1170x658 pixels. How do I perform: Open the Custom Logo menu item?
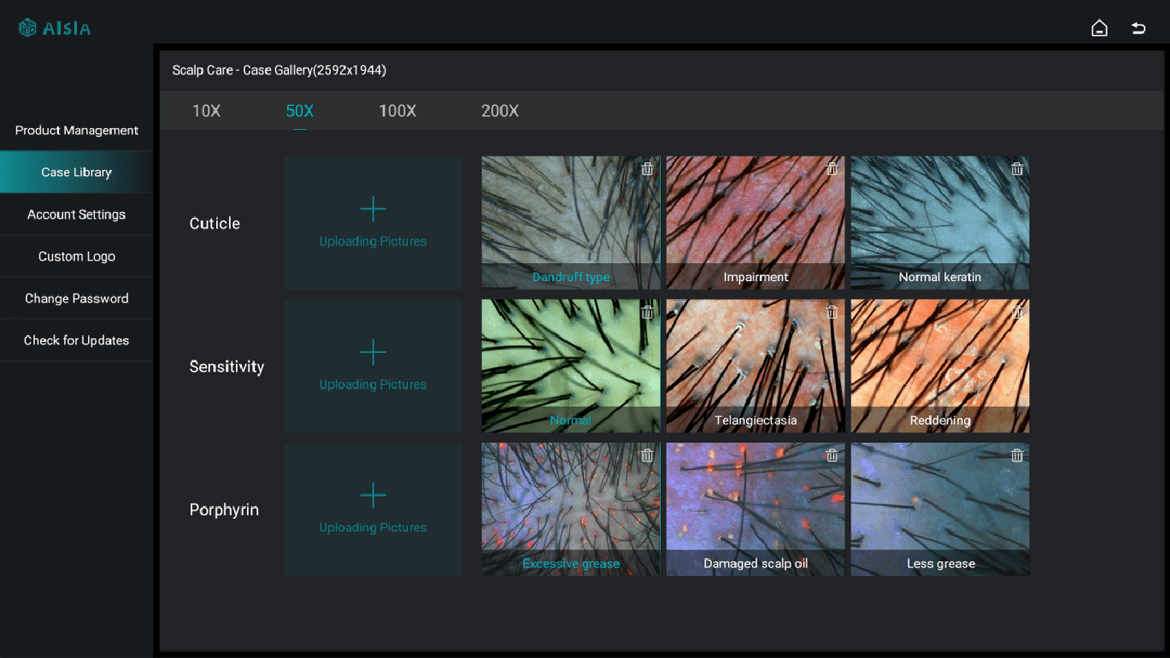(x=76, y=256)
